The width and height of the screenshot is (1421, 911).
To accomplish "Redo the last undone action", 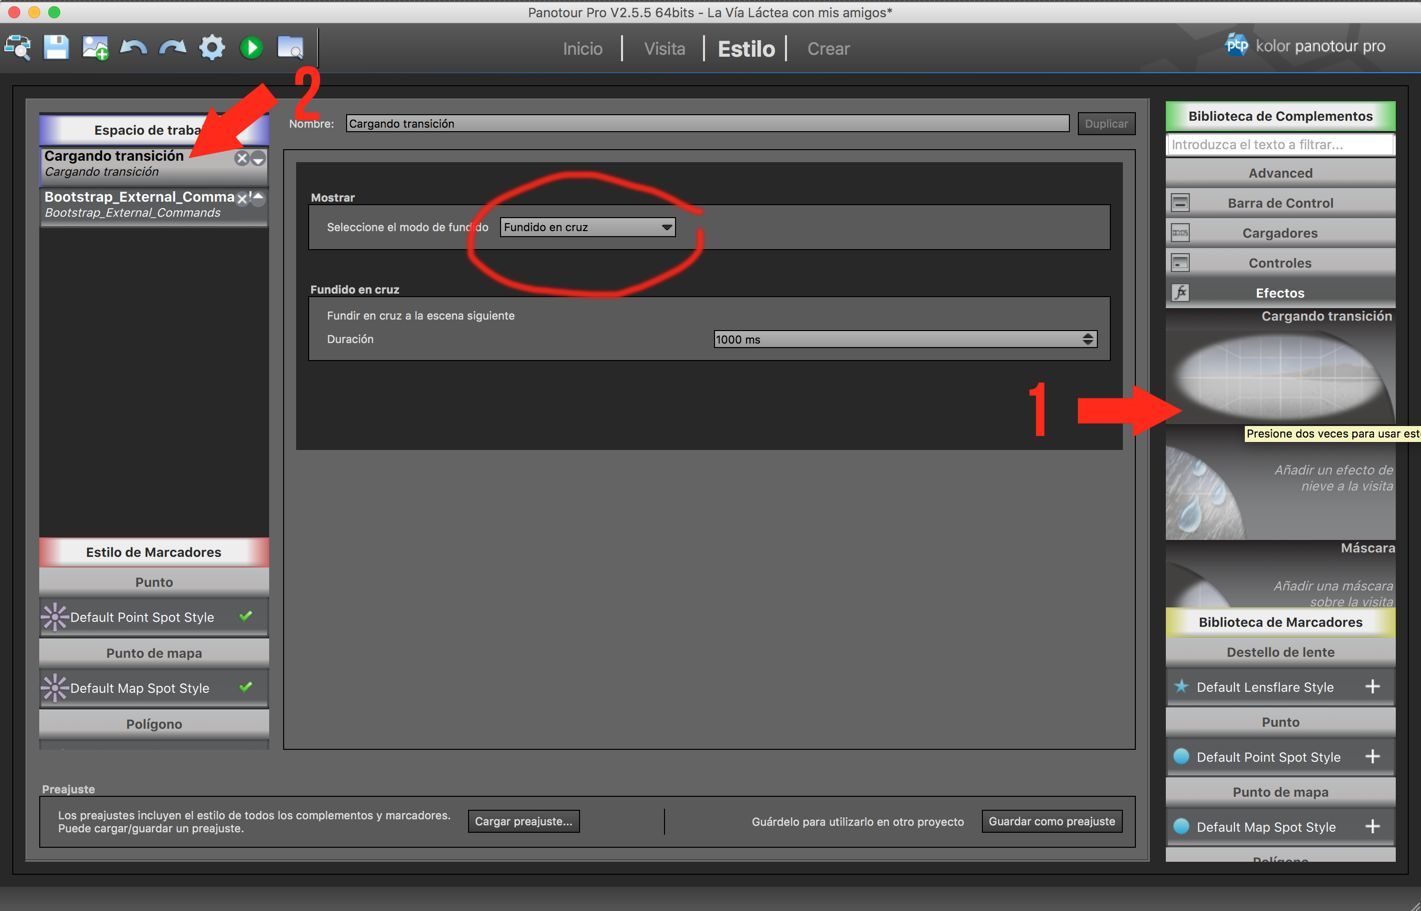I will pyautogui.click(x=172, y=47).
